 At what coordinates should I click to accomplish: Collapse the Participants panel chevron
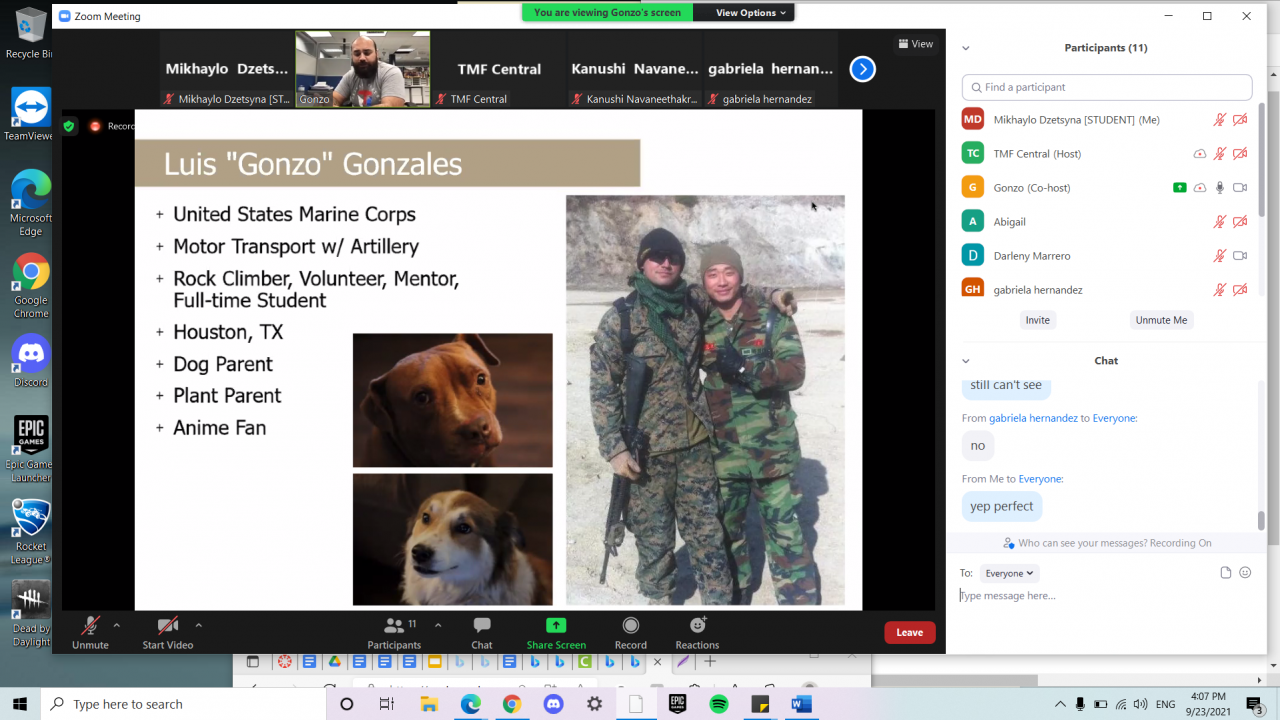point(966,48)
